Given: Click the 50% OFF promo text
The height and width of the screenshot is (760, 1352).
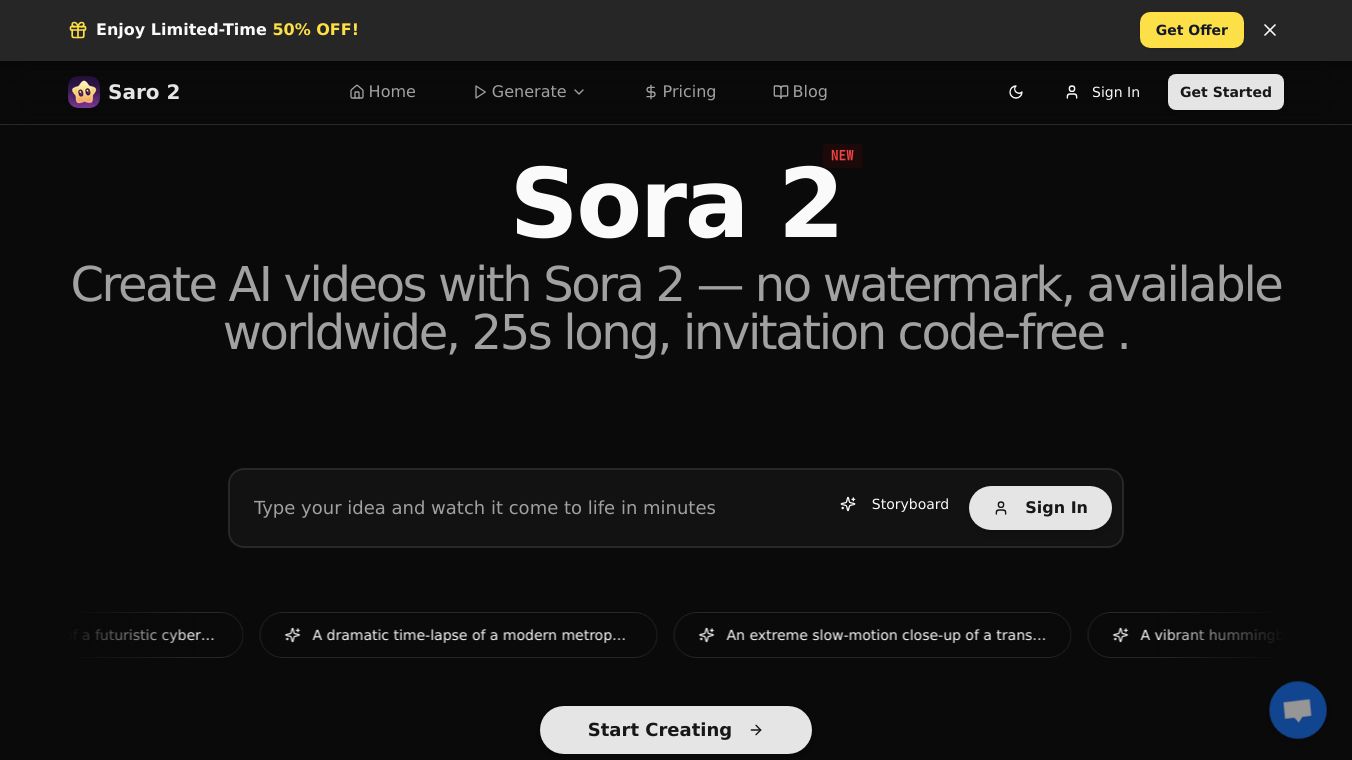Looking at the screenshot, I should (x=315, y=30).
